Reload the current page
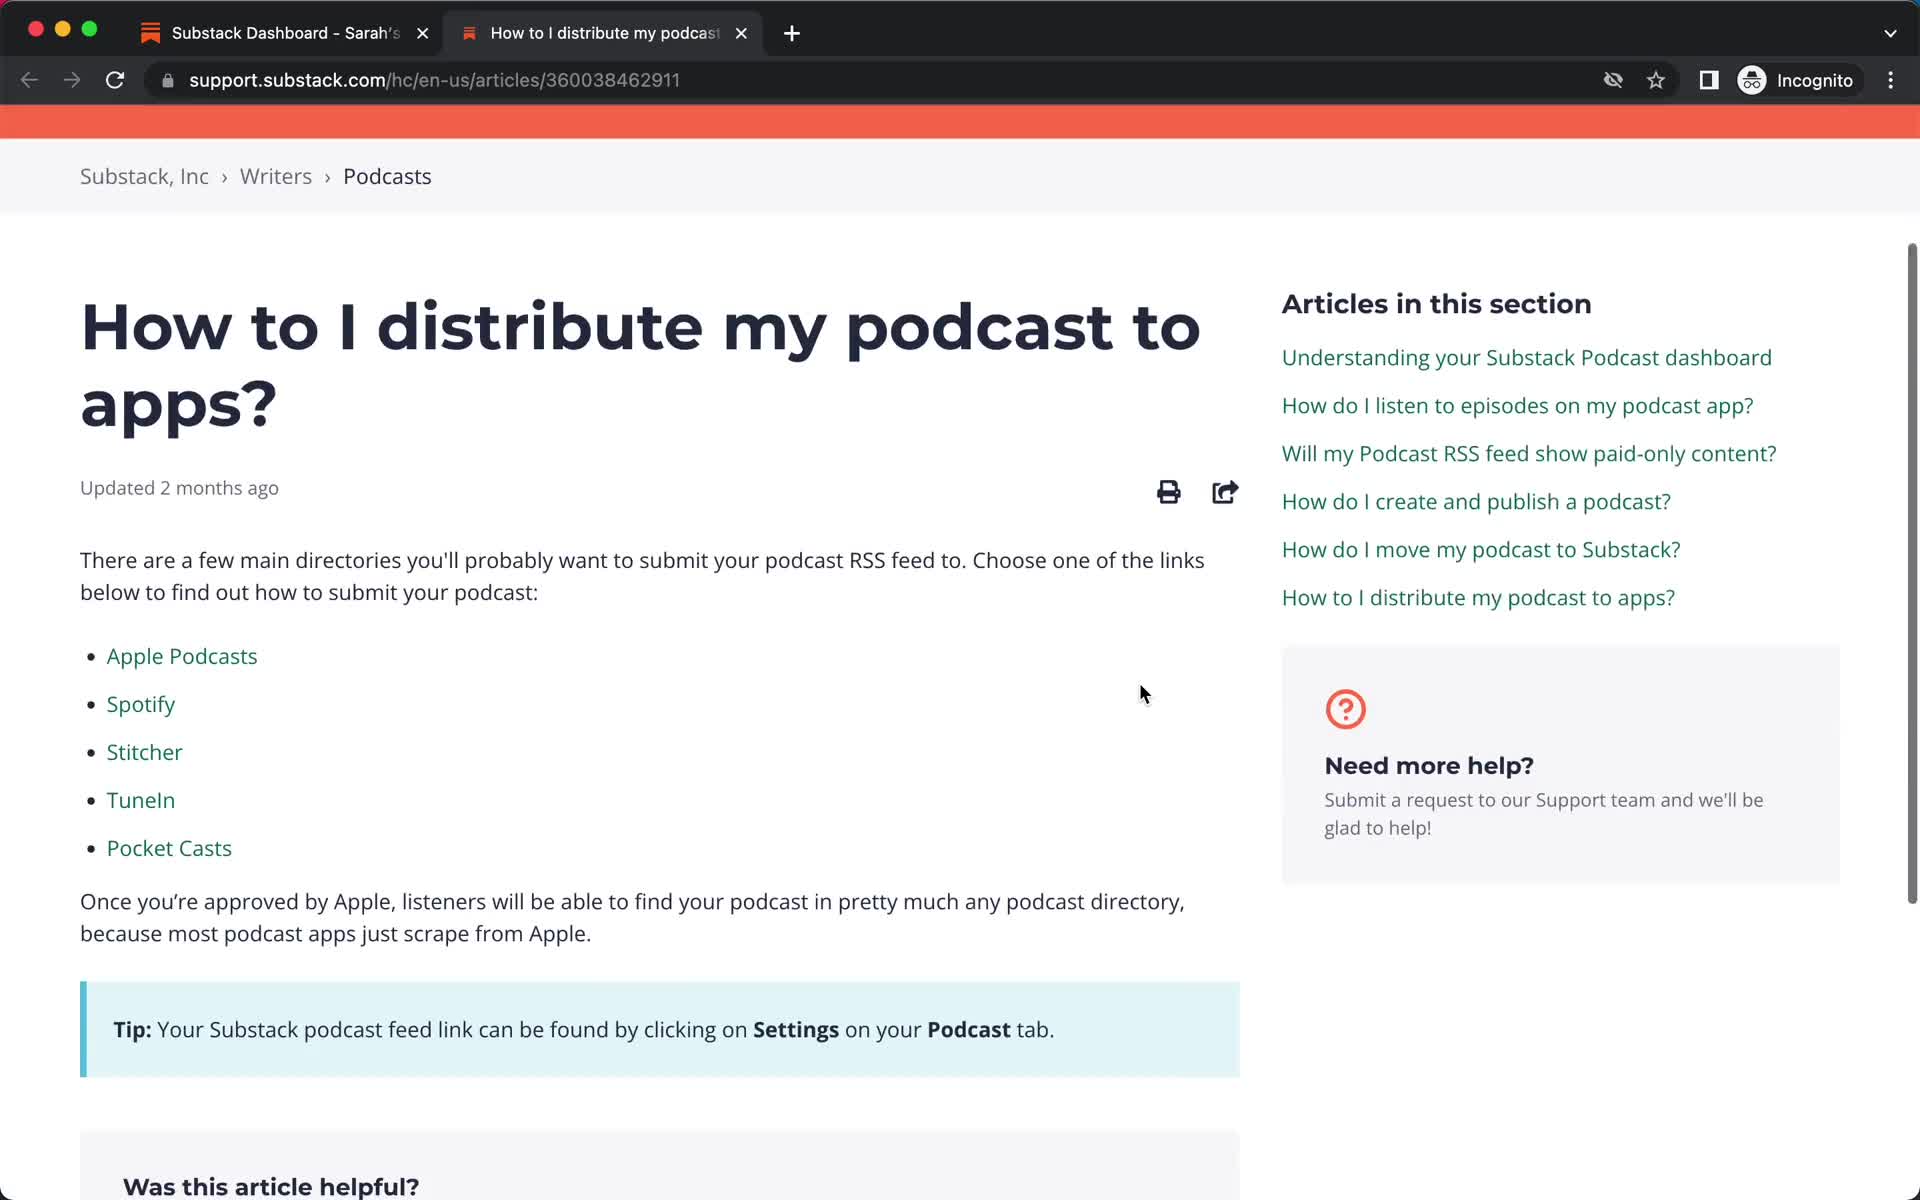This screenshot has height=1200, width=1920. (115, 80)
